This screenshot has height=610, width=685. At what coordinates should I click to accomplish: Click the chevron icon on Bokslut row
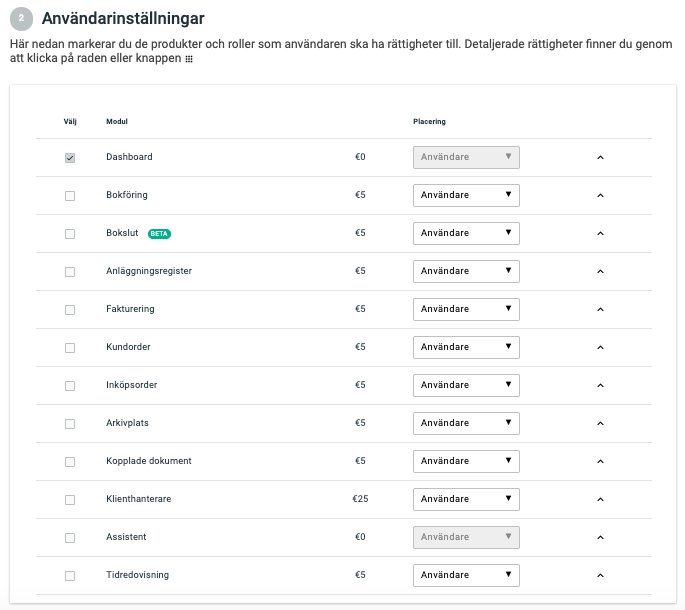[x=601, y=234]
